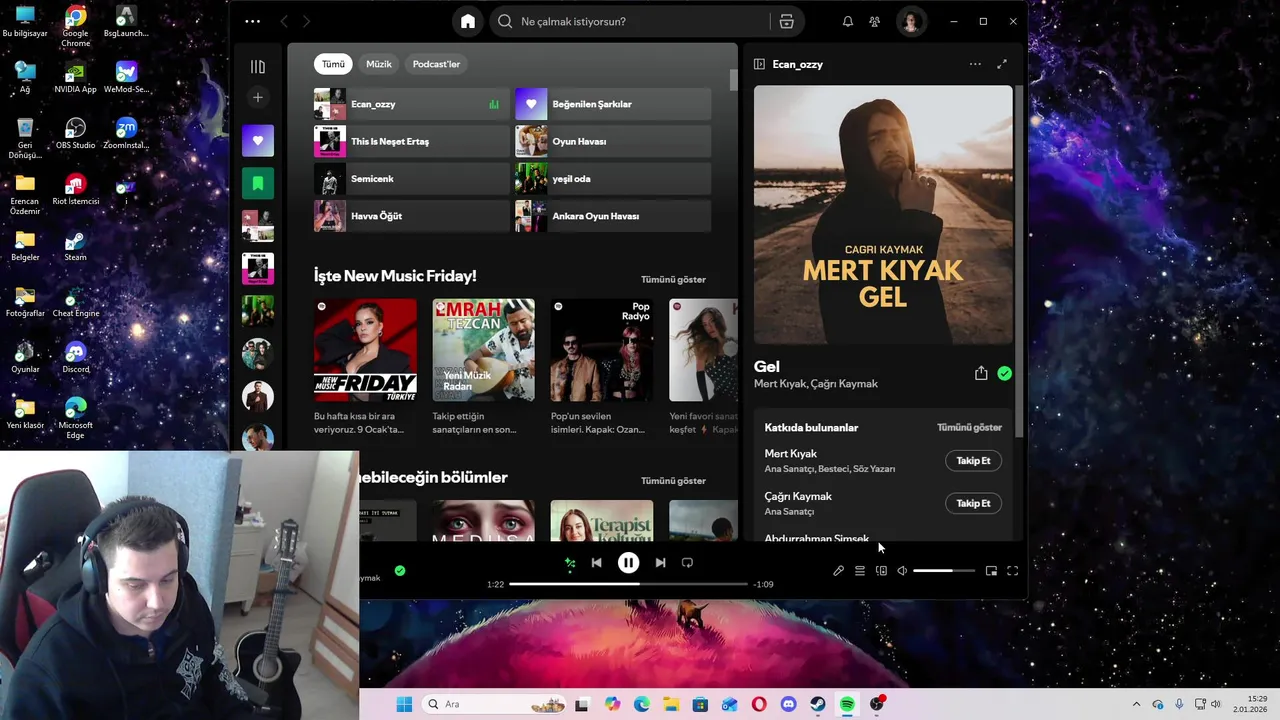Open Terapist Koltuğu episode thumbnail
1280x720 pixels.
pyautogui.click(x=602, y=521)
